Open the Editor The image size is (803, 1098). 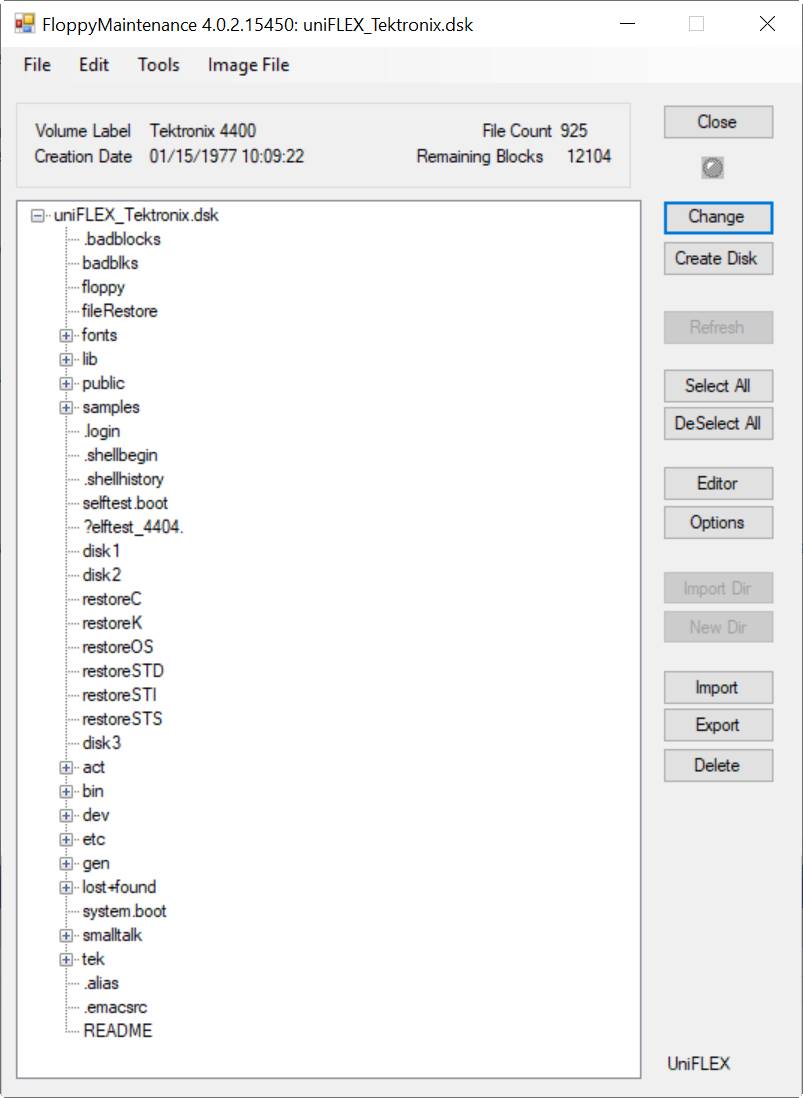[717, 483]
